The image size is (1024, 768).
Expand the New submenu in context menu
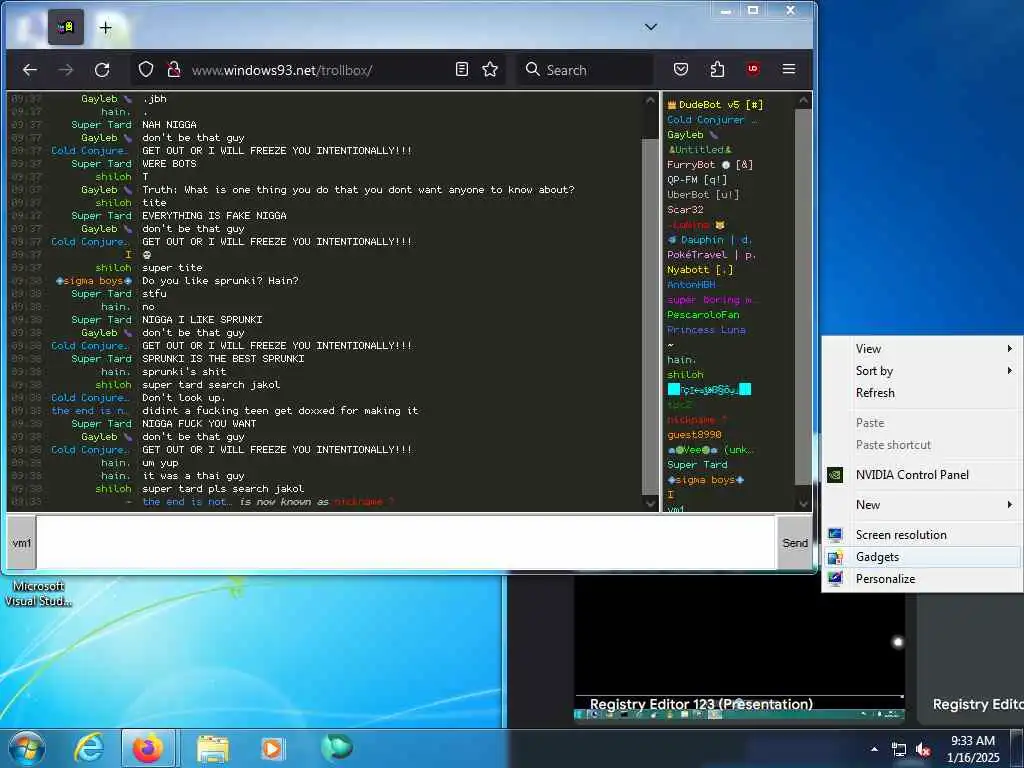click(921, 505)
